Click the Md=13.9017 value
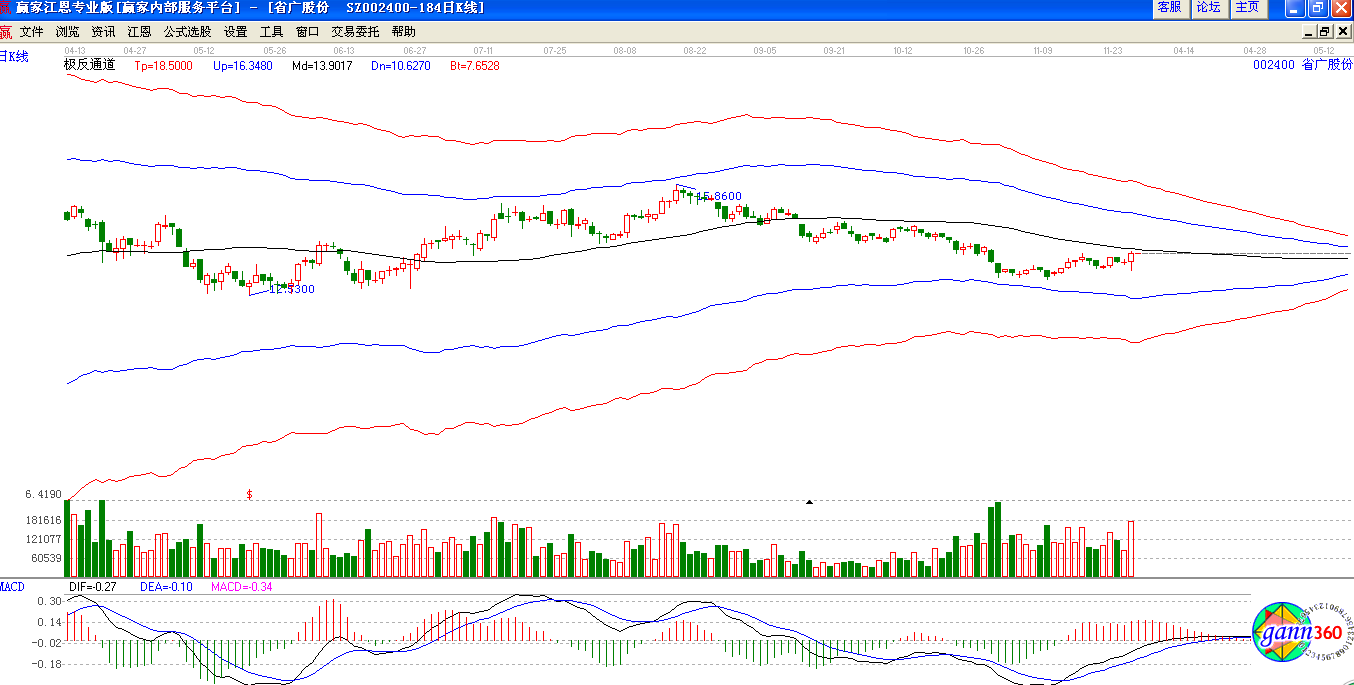Viewport: 1354px width, 685px height. 322,66
